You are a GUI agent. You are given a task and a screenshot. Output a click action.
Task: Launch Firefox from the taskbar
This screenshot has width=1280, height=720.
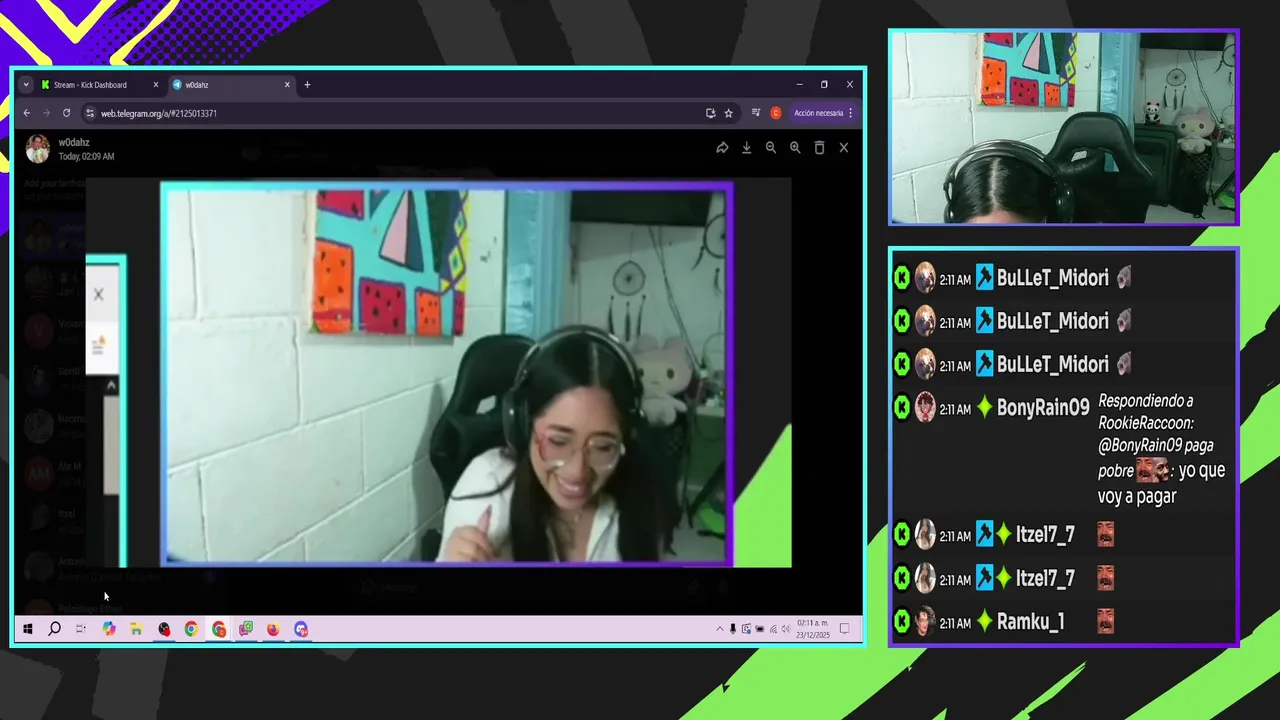(x=273, y=629)
